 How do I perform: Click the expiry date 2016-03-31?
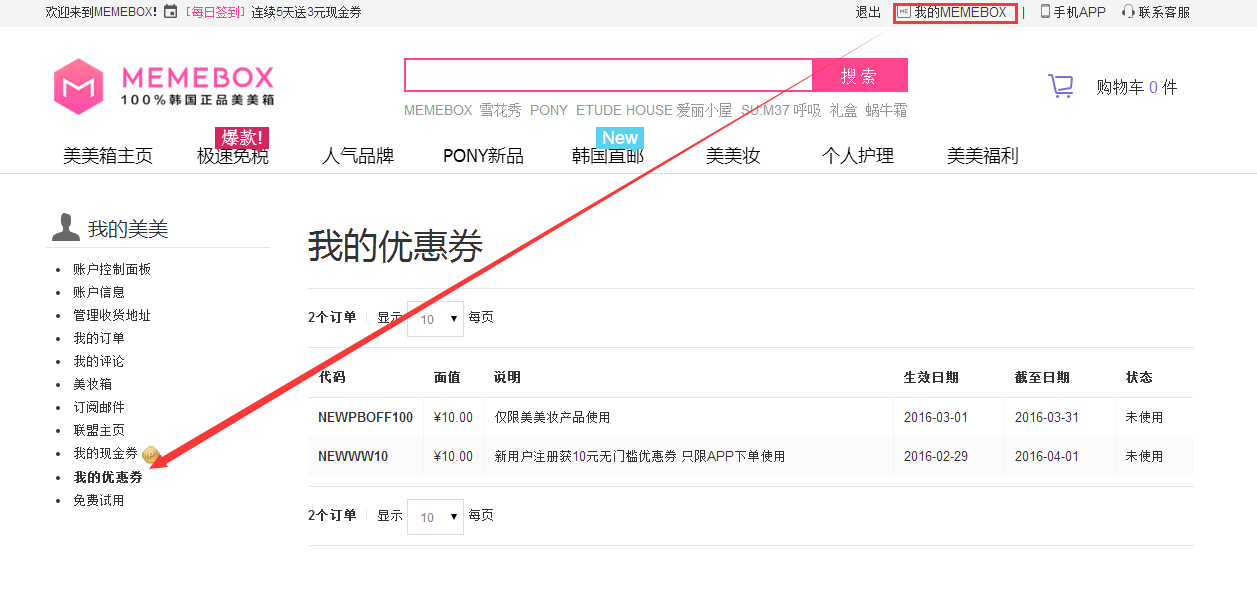(x=1047, y=417)
